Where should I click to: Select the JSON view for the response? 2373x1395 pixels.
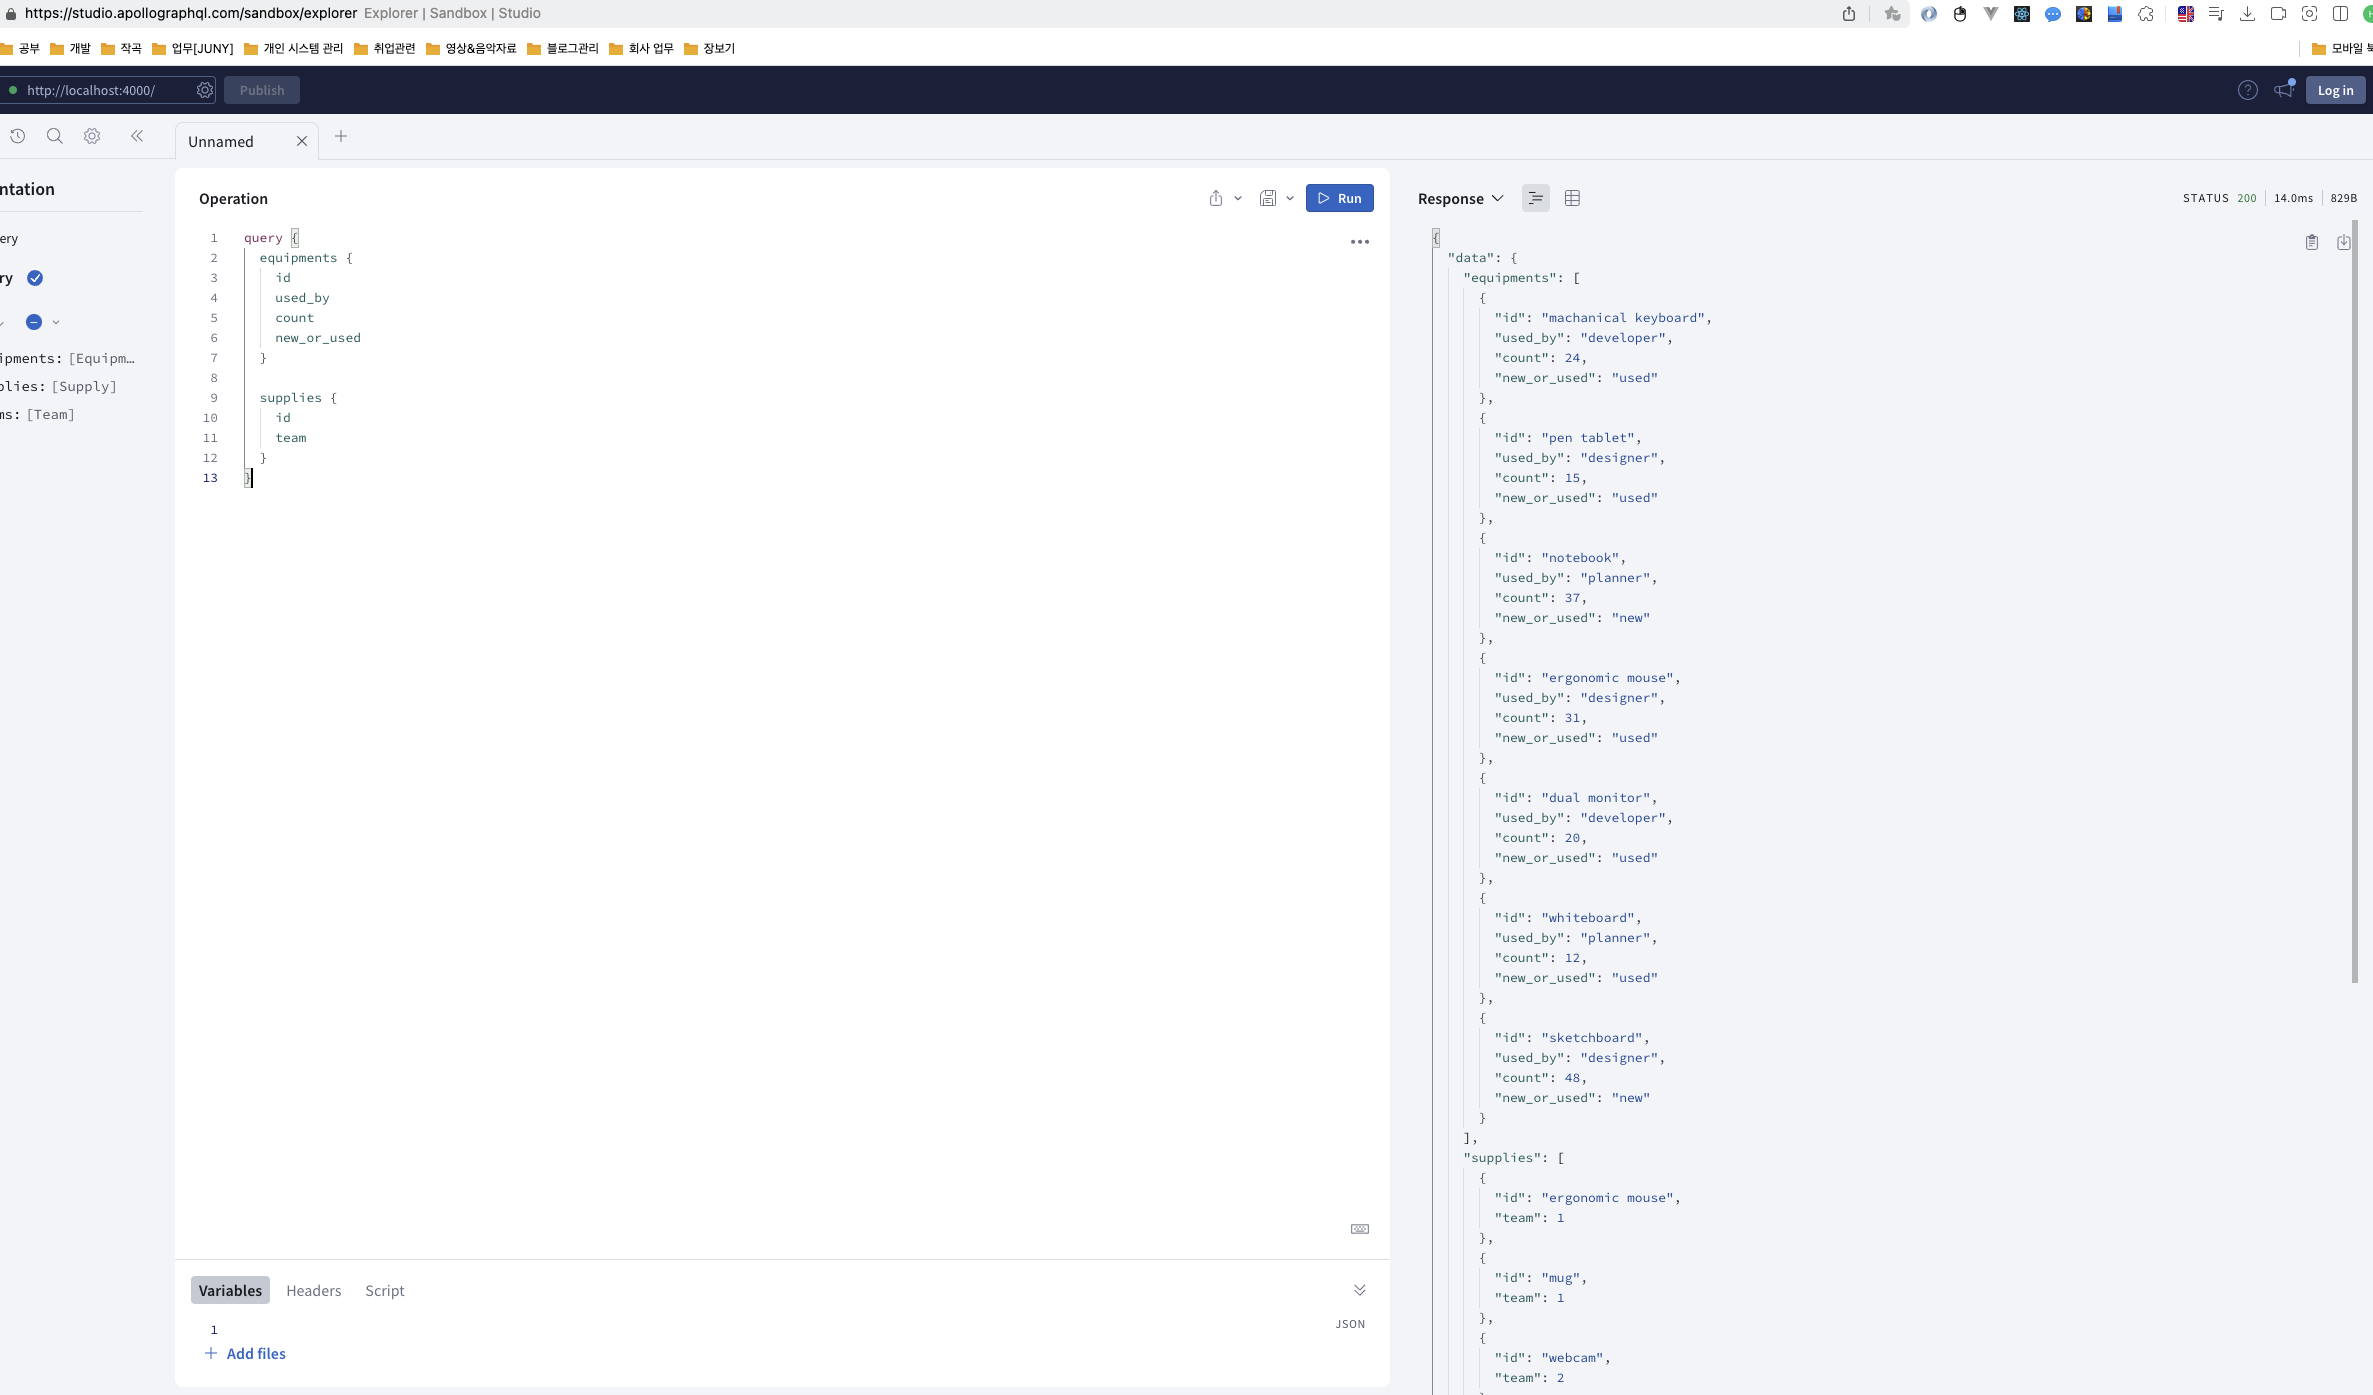(x=1535, y=198)
